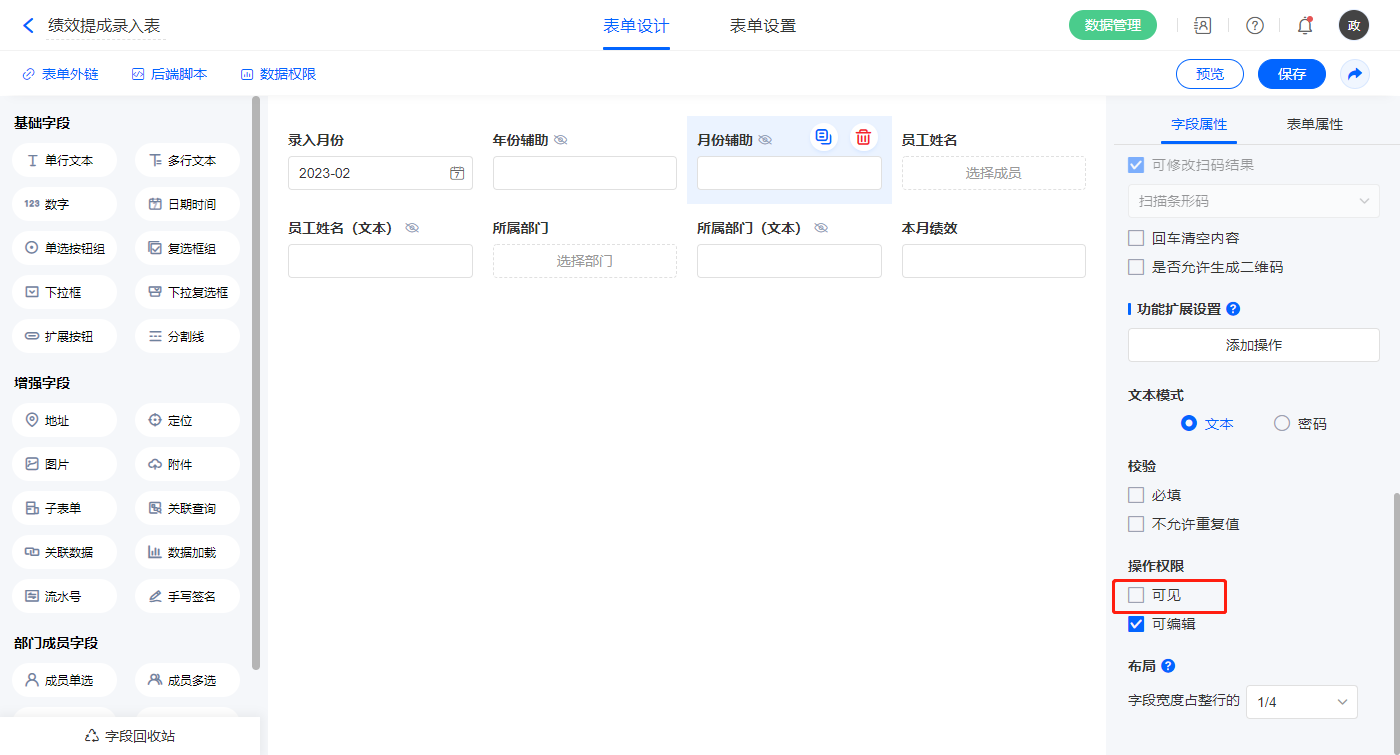Switch to the 表单属性 tab
Viewport: 1400px width, 755px height.
pos(1314,124)
